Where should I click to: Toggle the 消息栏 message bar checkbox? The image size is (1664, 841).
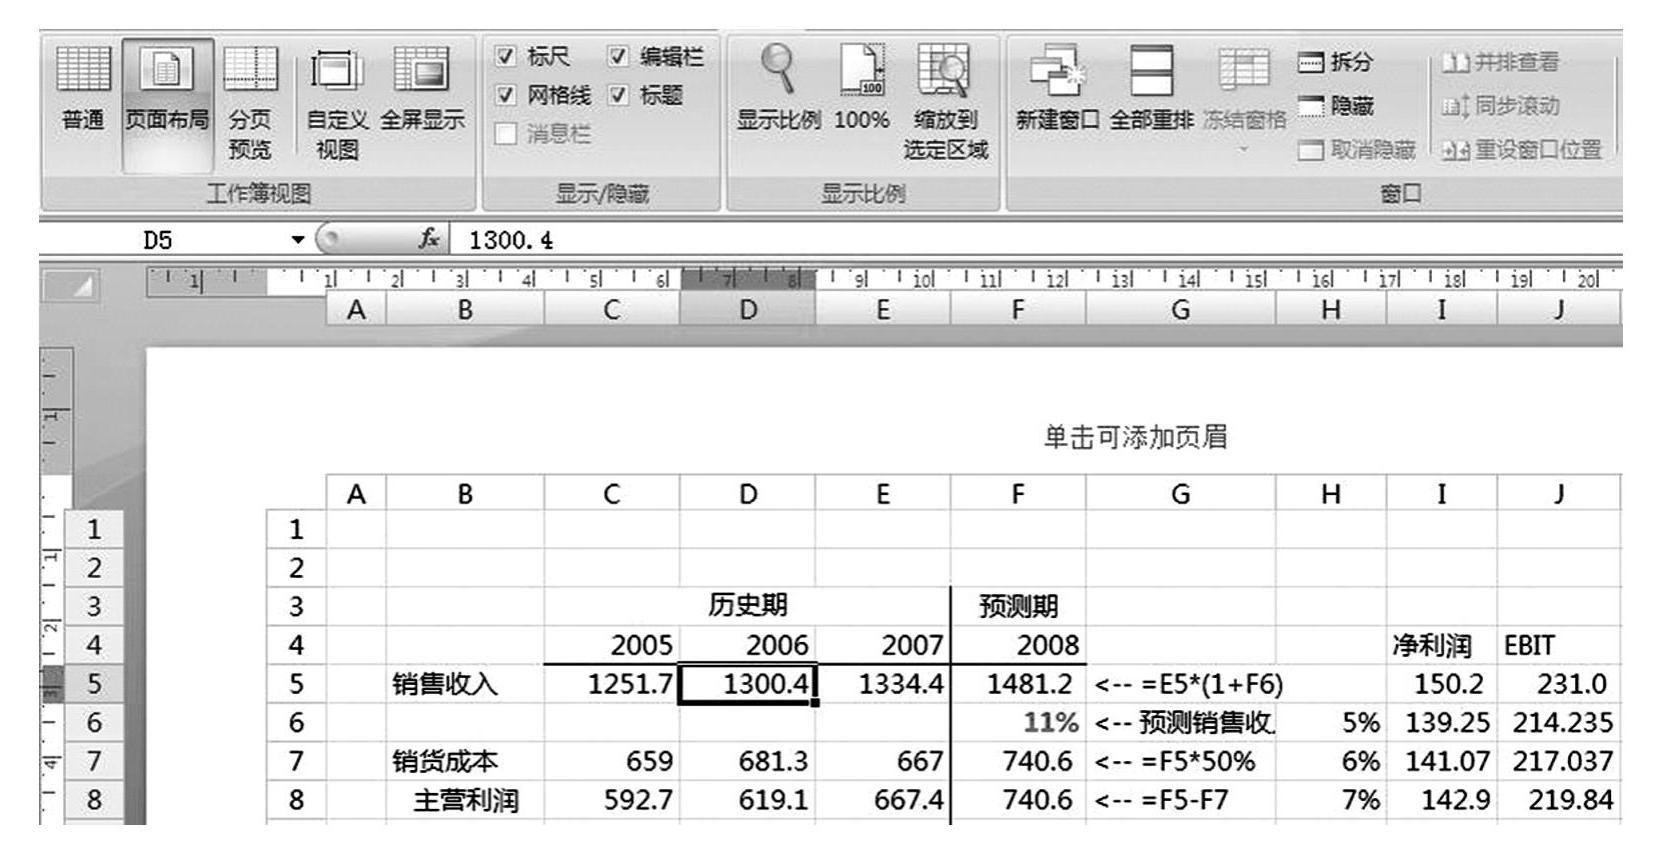tap(506, 134)
